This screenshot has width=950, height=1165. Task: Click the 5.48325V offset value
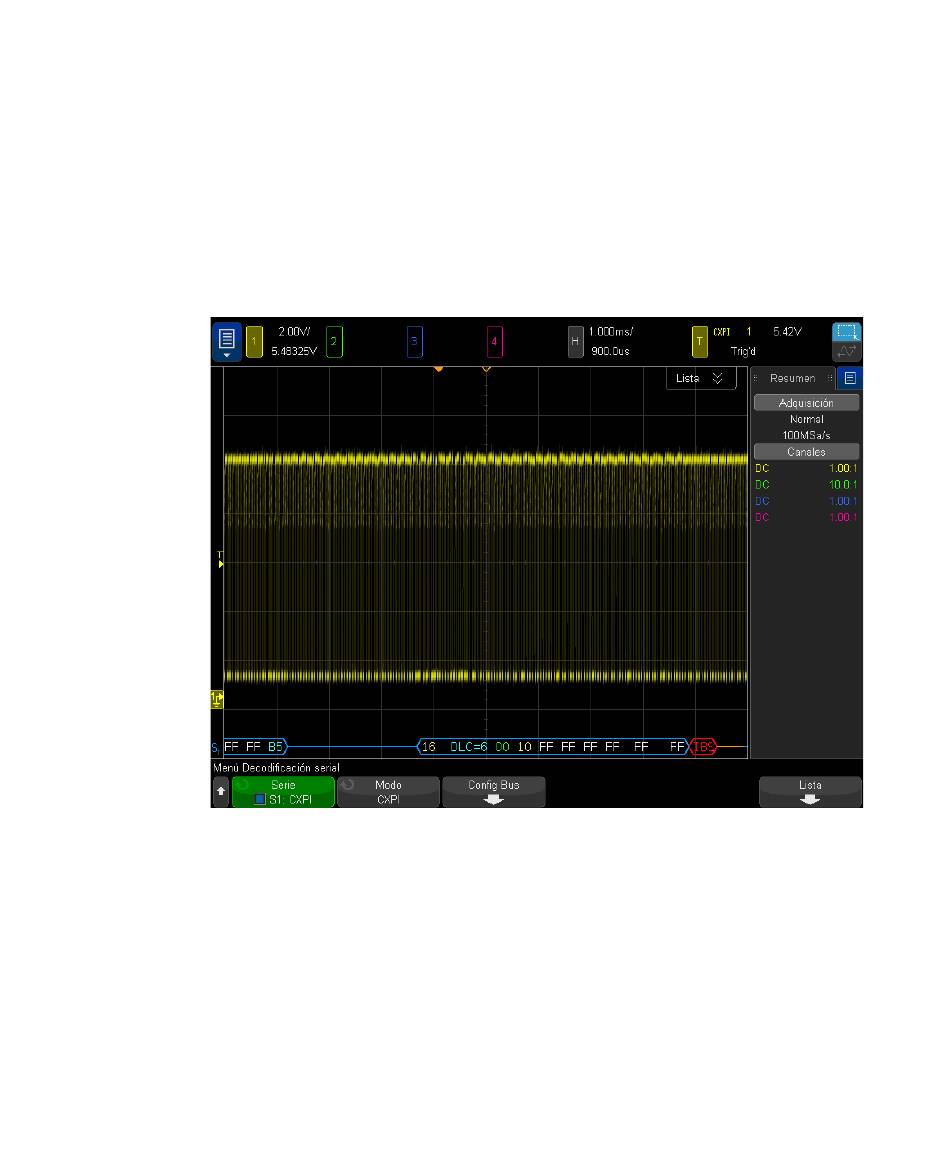(x=294, y=351)
